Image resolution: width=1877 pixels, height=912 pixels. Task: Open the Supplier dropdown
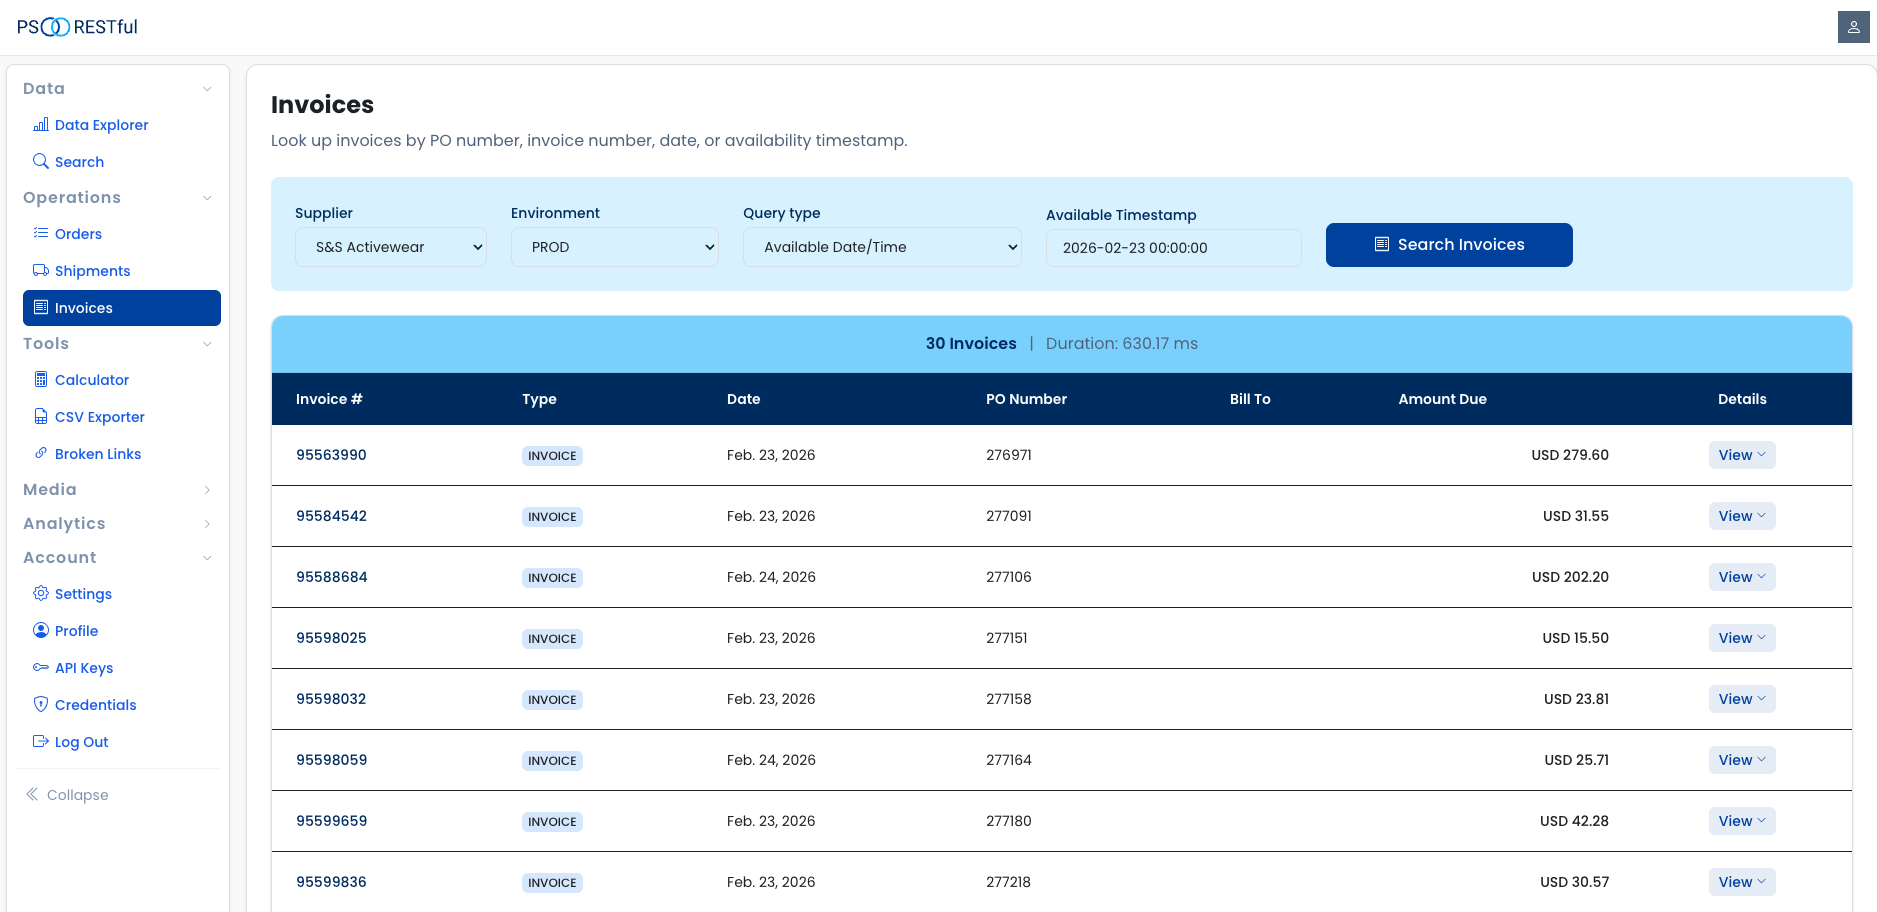tap(390, 246)
